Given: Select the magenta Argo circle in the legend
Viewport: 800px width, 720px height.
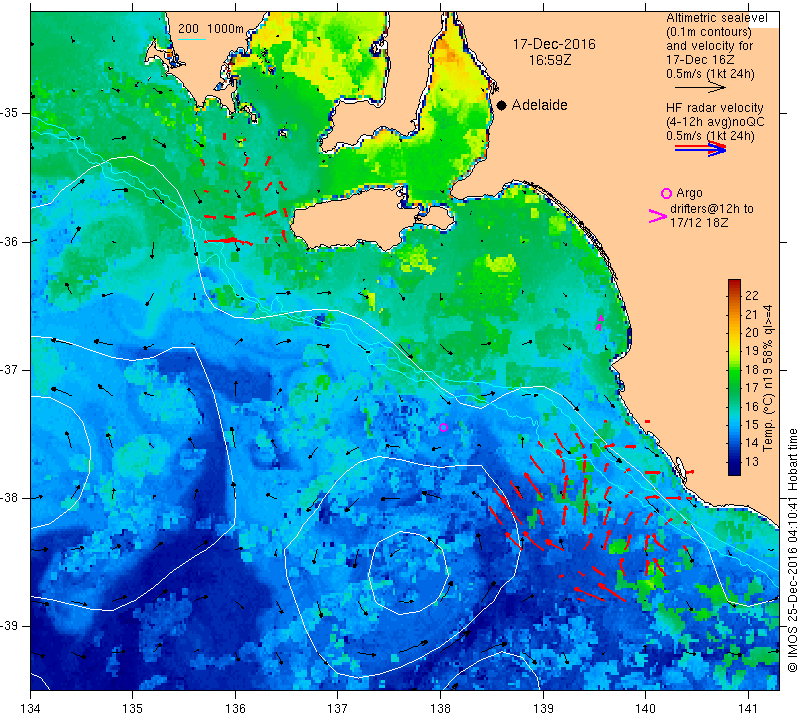Looking at the screenshot, I should pyautogui.click(x=666, y=193).
